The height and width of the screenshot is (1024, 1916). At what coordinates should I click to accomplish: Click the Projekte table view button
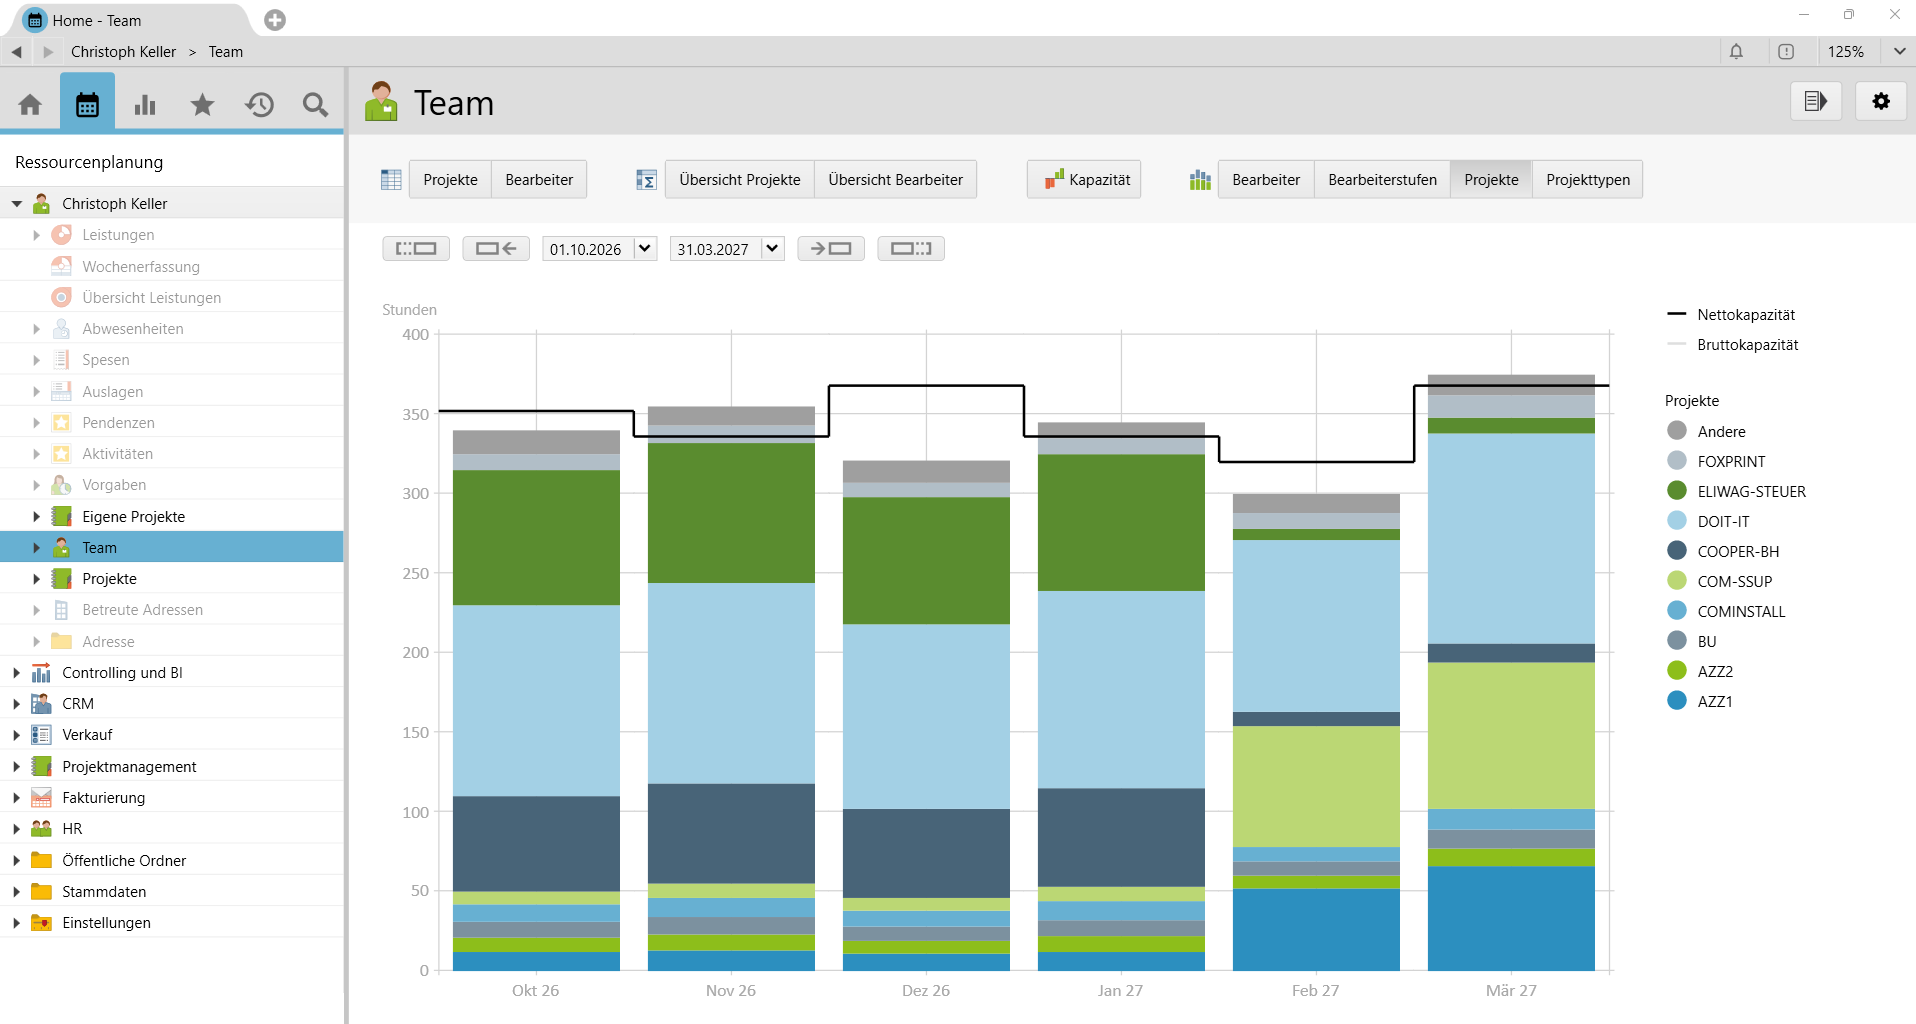tap(450, 180)
